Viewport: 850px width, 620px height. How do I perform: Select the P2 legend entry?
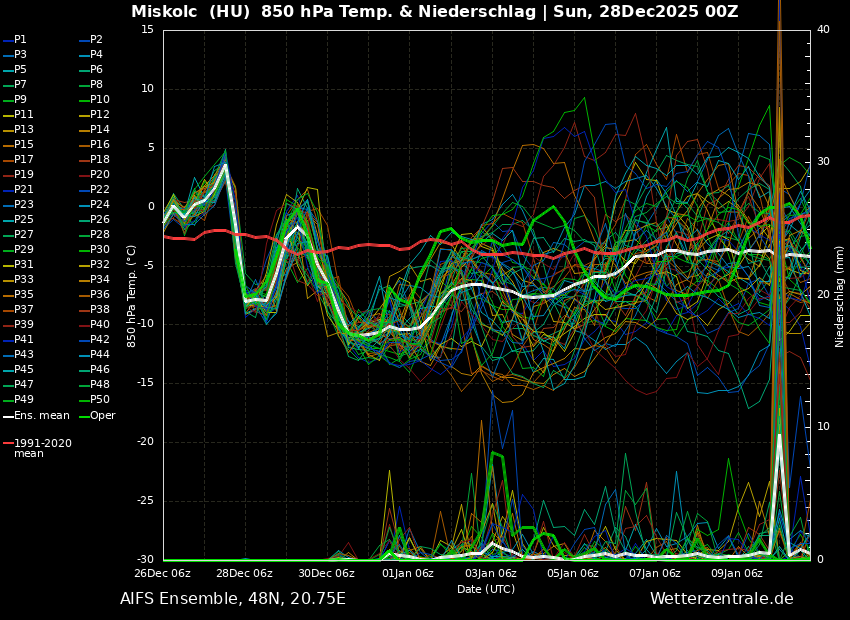(96, 40)
